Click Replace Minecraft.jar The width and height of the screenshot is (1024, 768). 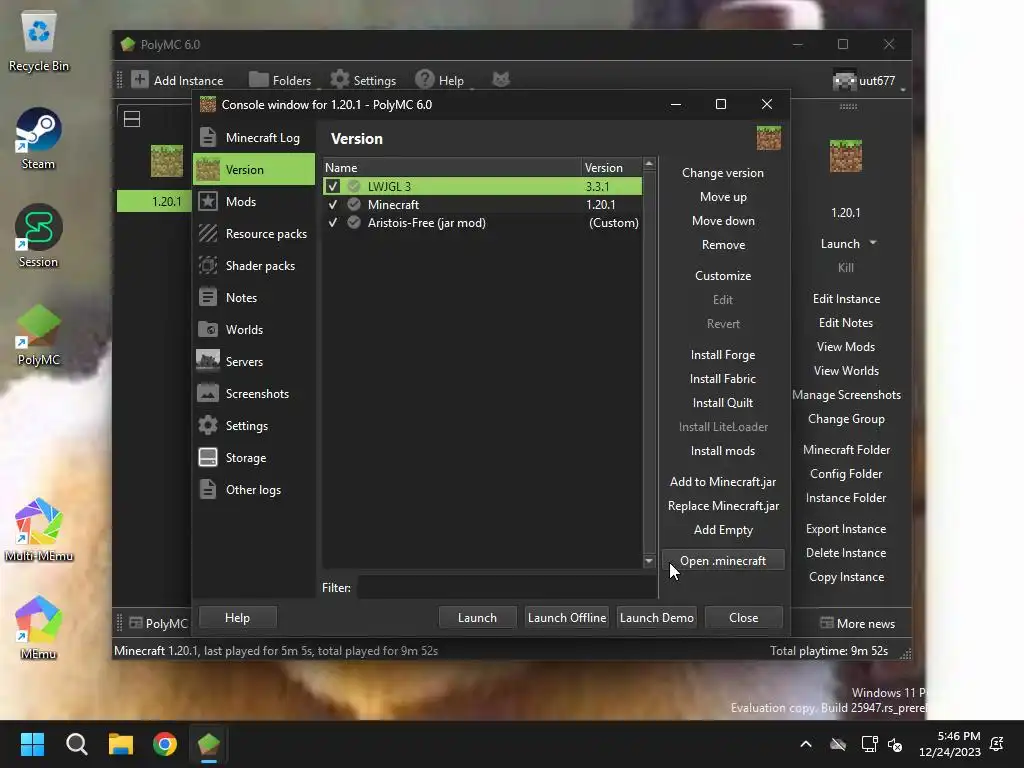tap(723, 506)
